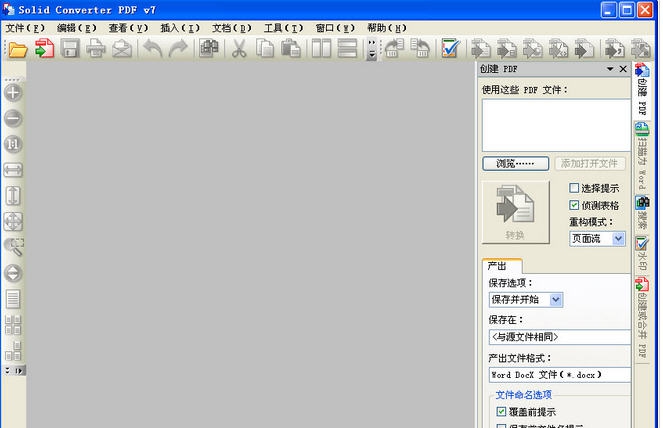This screenshot has height=428, width=663.
Task: Open the 重构模式 dropdown showing 页面流
Action: coord(597,239)
